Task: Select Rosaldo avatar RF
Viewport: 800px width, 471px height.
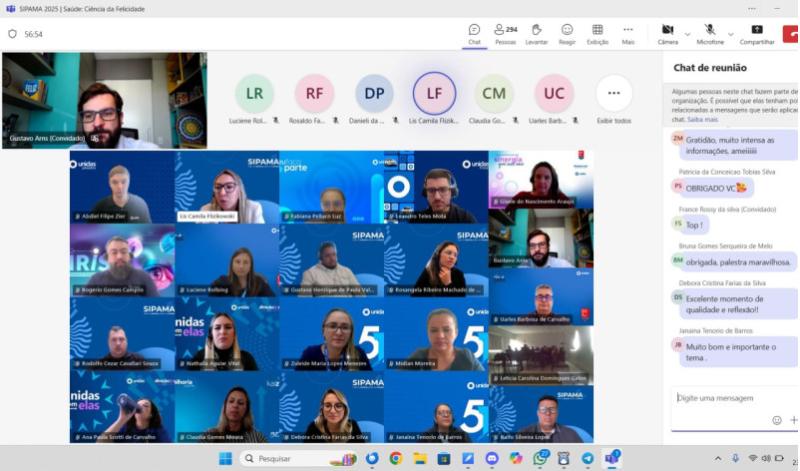Action: 314,93
